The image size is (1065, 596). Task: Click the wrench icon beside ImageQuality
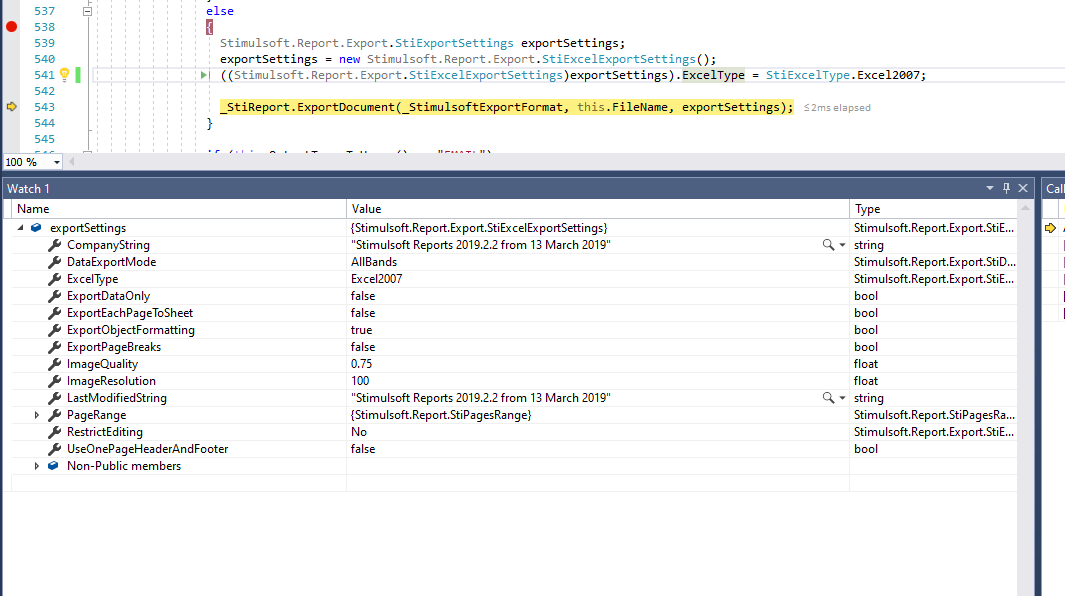click(x=54, y=364)
